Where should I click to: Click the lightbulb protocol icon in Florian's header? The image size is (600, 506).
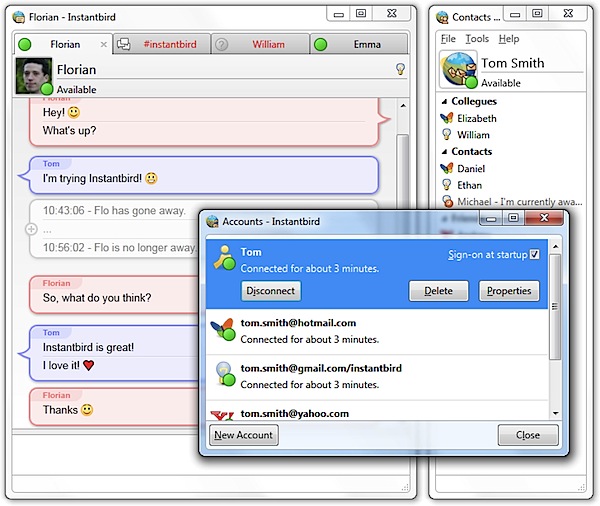coord(400,69)
